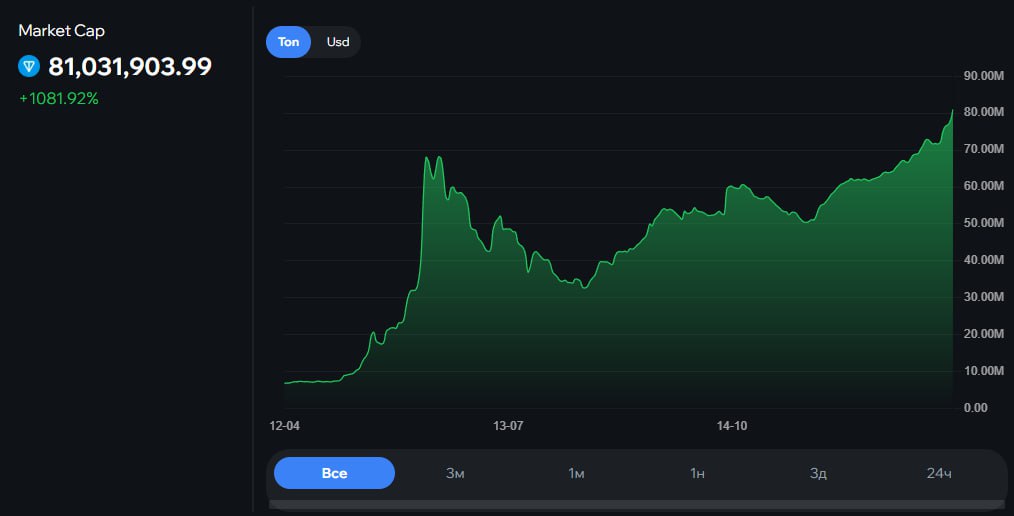Choose the 1н time range
1014x516 pixels.
pos(697,473)
